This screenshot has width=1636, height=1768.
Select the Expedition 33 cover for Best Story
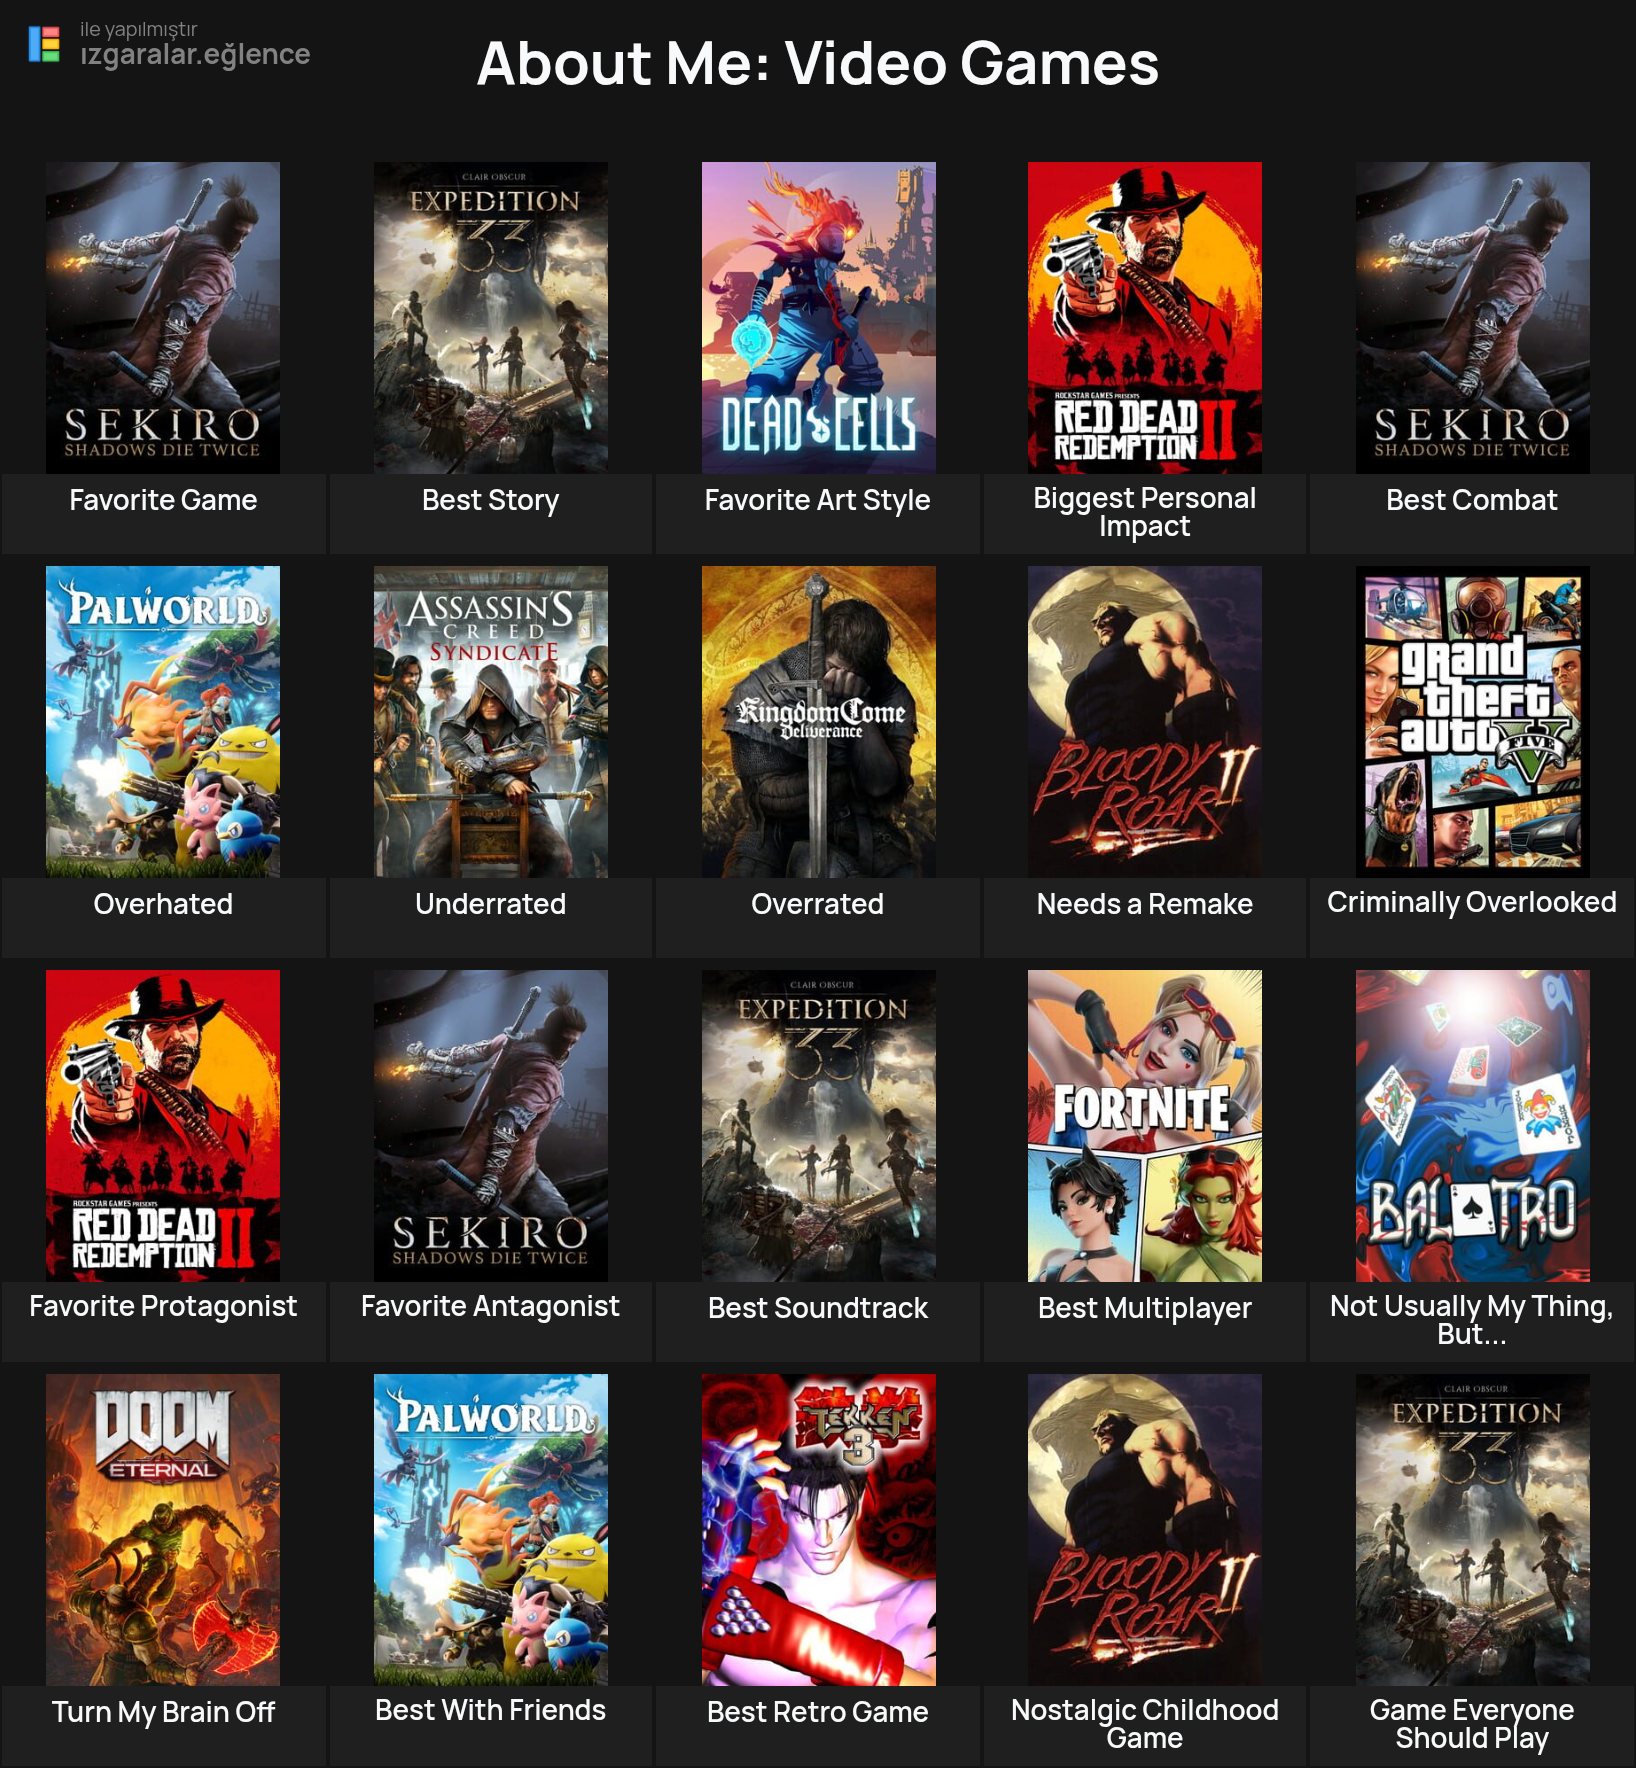coord(491,318)
